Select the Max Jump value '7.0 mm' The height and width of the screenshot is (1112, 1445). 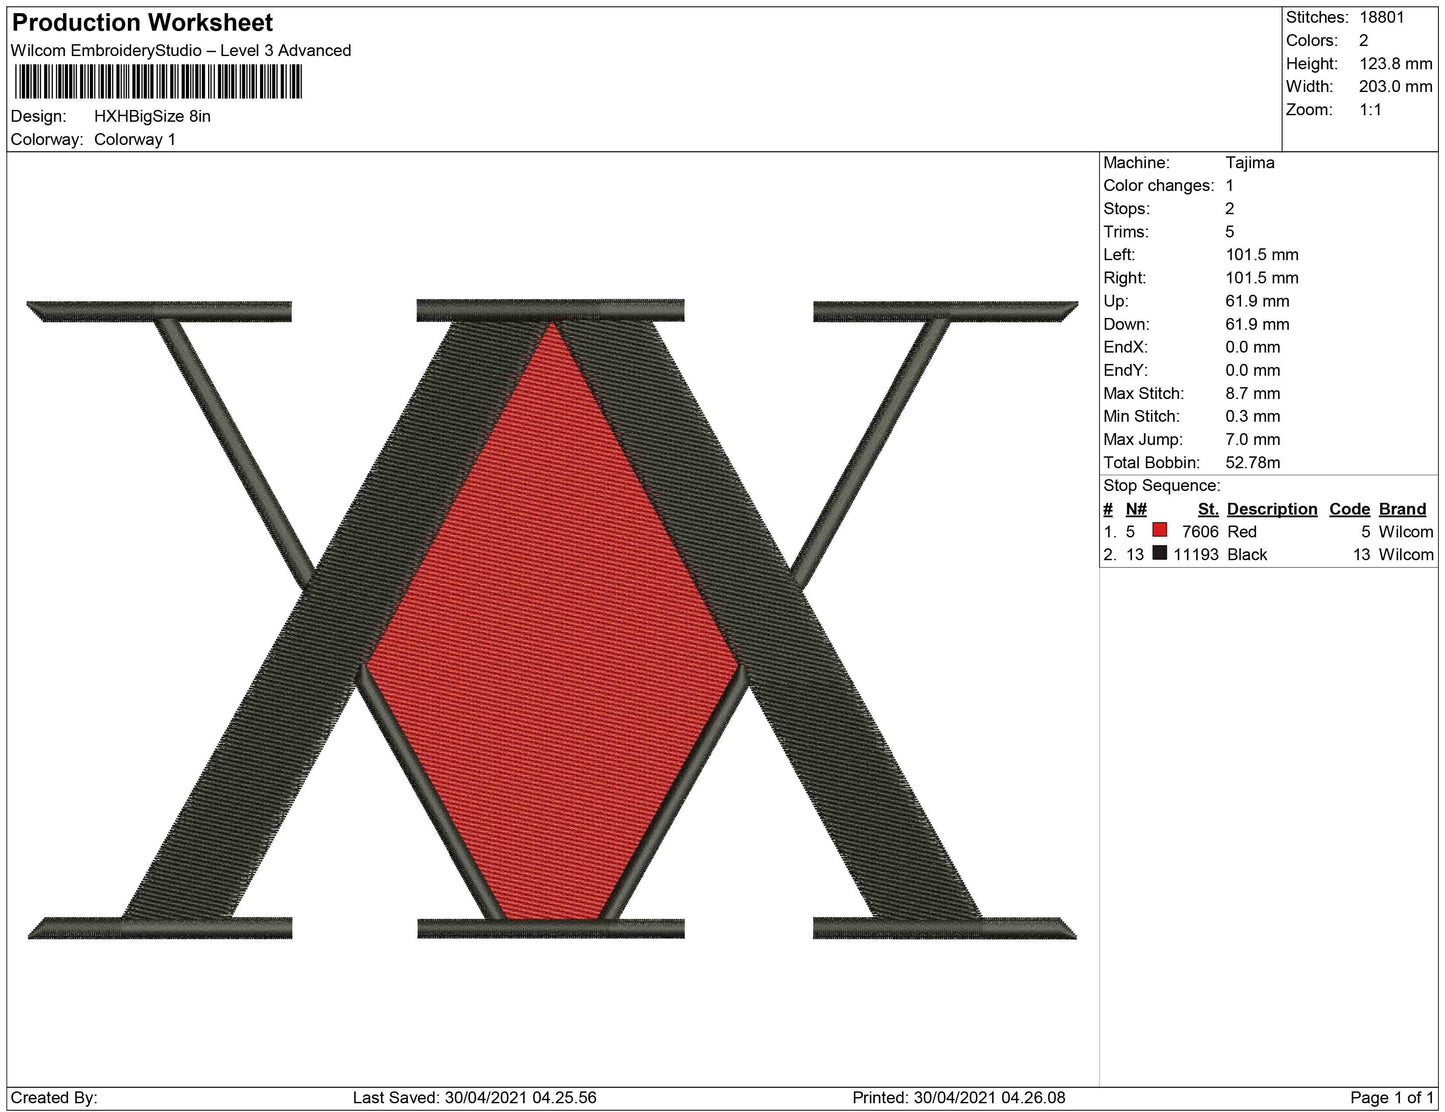(x=1253, y=439)
